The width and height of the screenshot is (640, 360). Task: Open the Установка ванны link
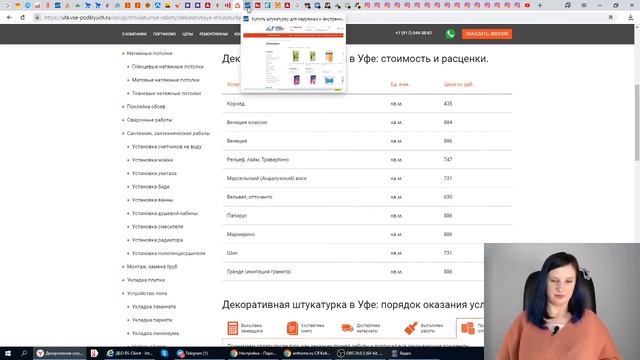[152, 200]
